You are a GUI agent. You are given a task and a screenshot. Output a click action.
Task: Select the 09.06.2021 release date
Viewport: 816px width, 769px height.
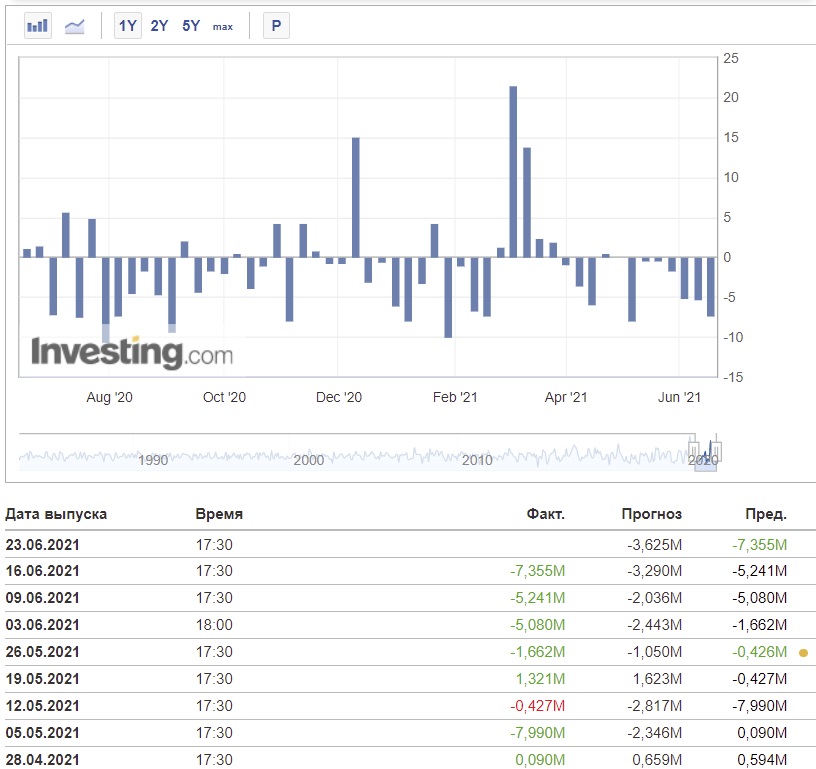point(43,598)
